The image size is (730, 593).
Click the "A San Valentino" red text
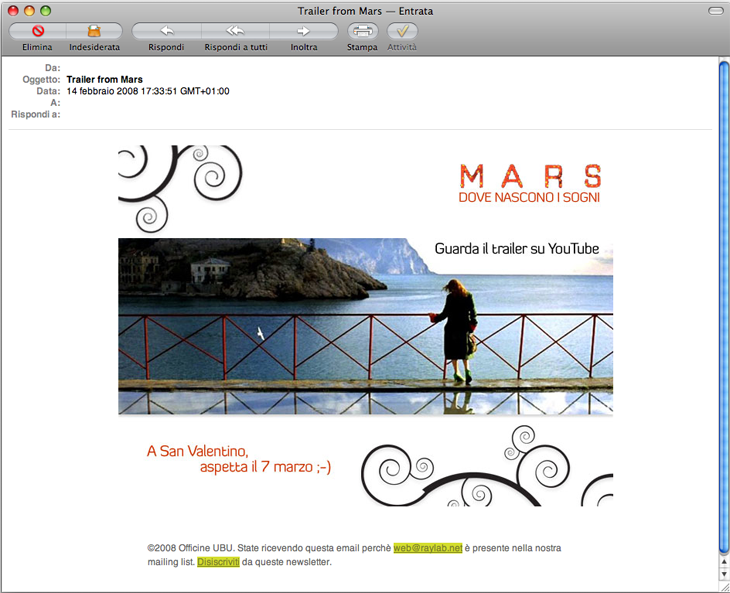(x=197, y=451)
